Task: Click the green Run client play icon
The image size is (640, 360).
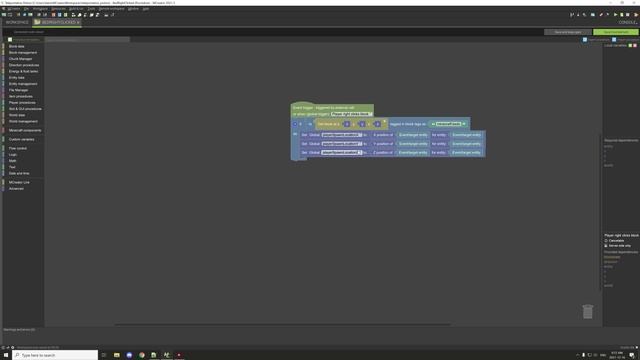Action: pyautogui.click(x=616, y=15)
